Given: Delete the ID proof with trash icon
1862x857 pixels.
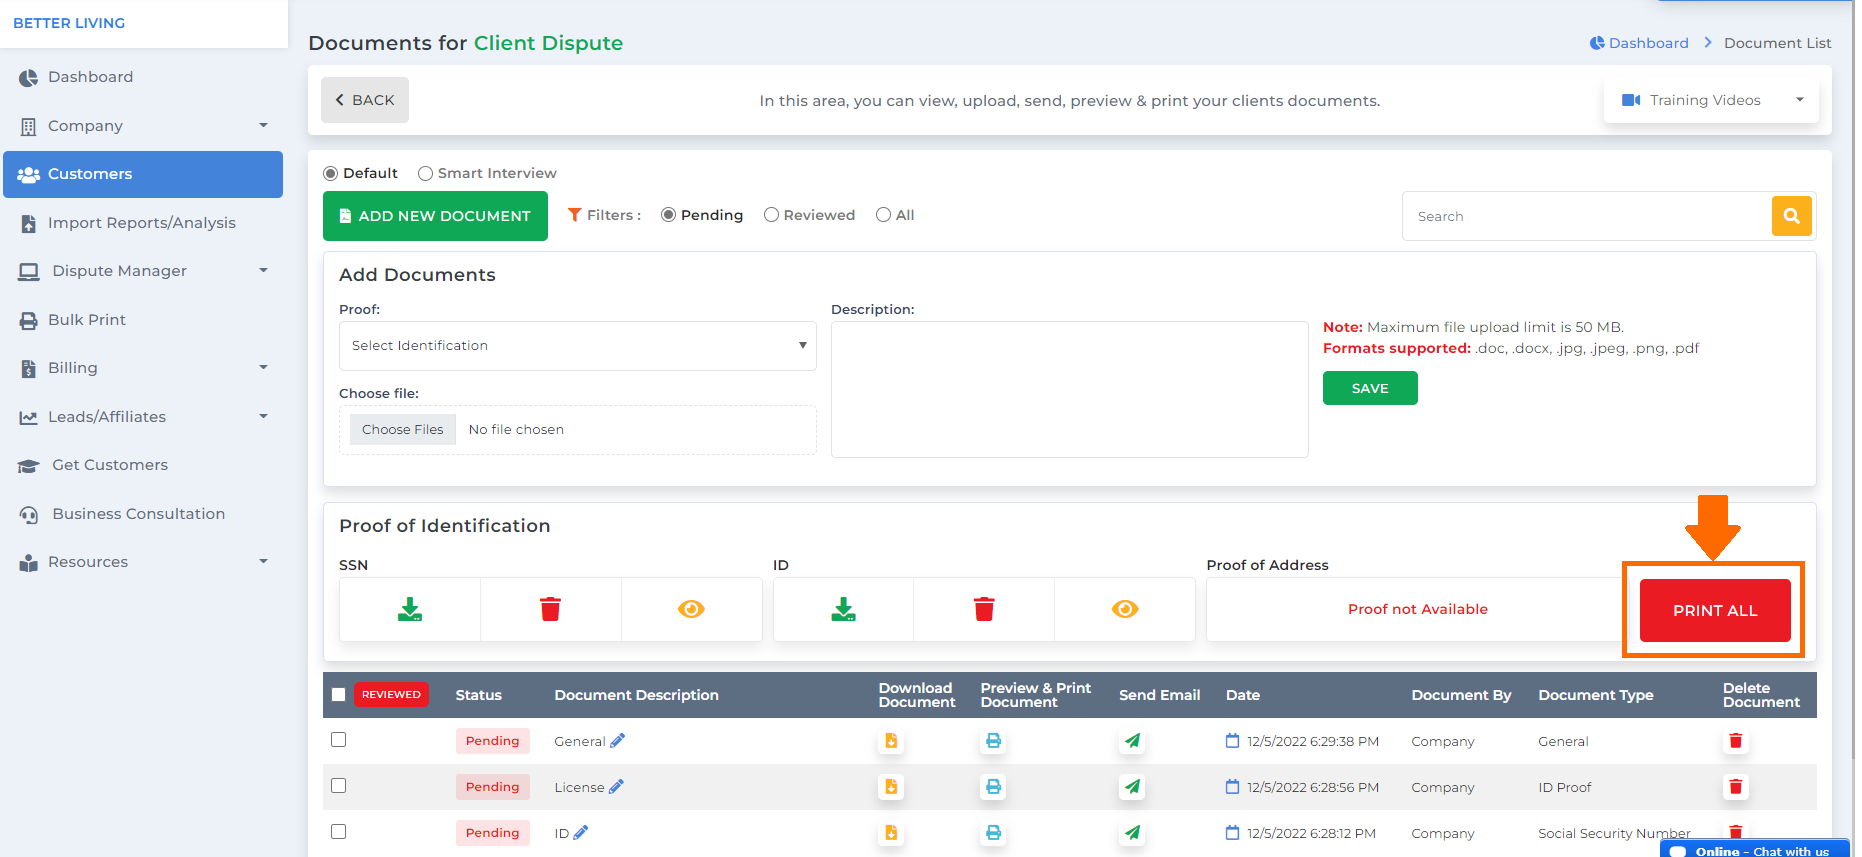Looking at the screenshot, I should click(x=984, y=609).
